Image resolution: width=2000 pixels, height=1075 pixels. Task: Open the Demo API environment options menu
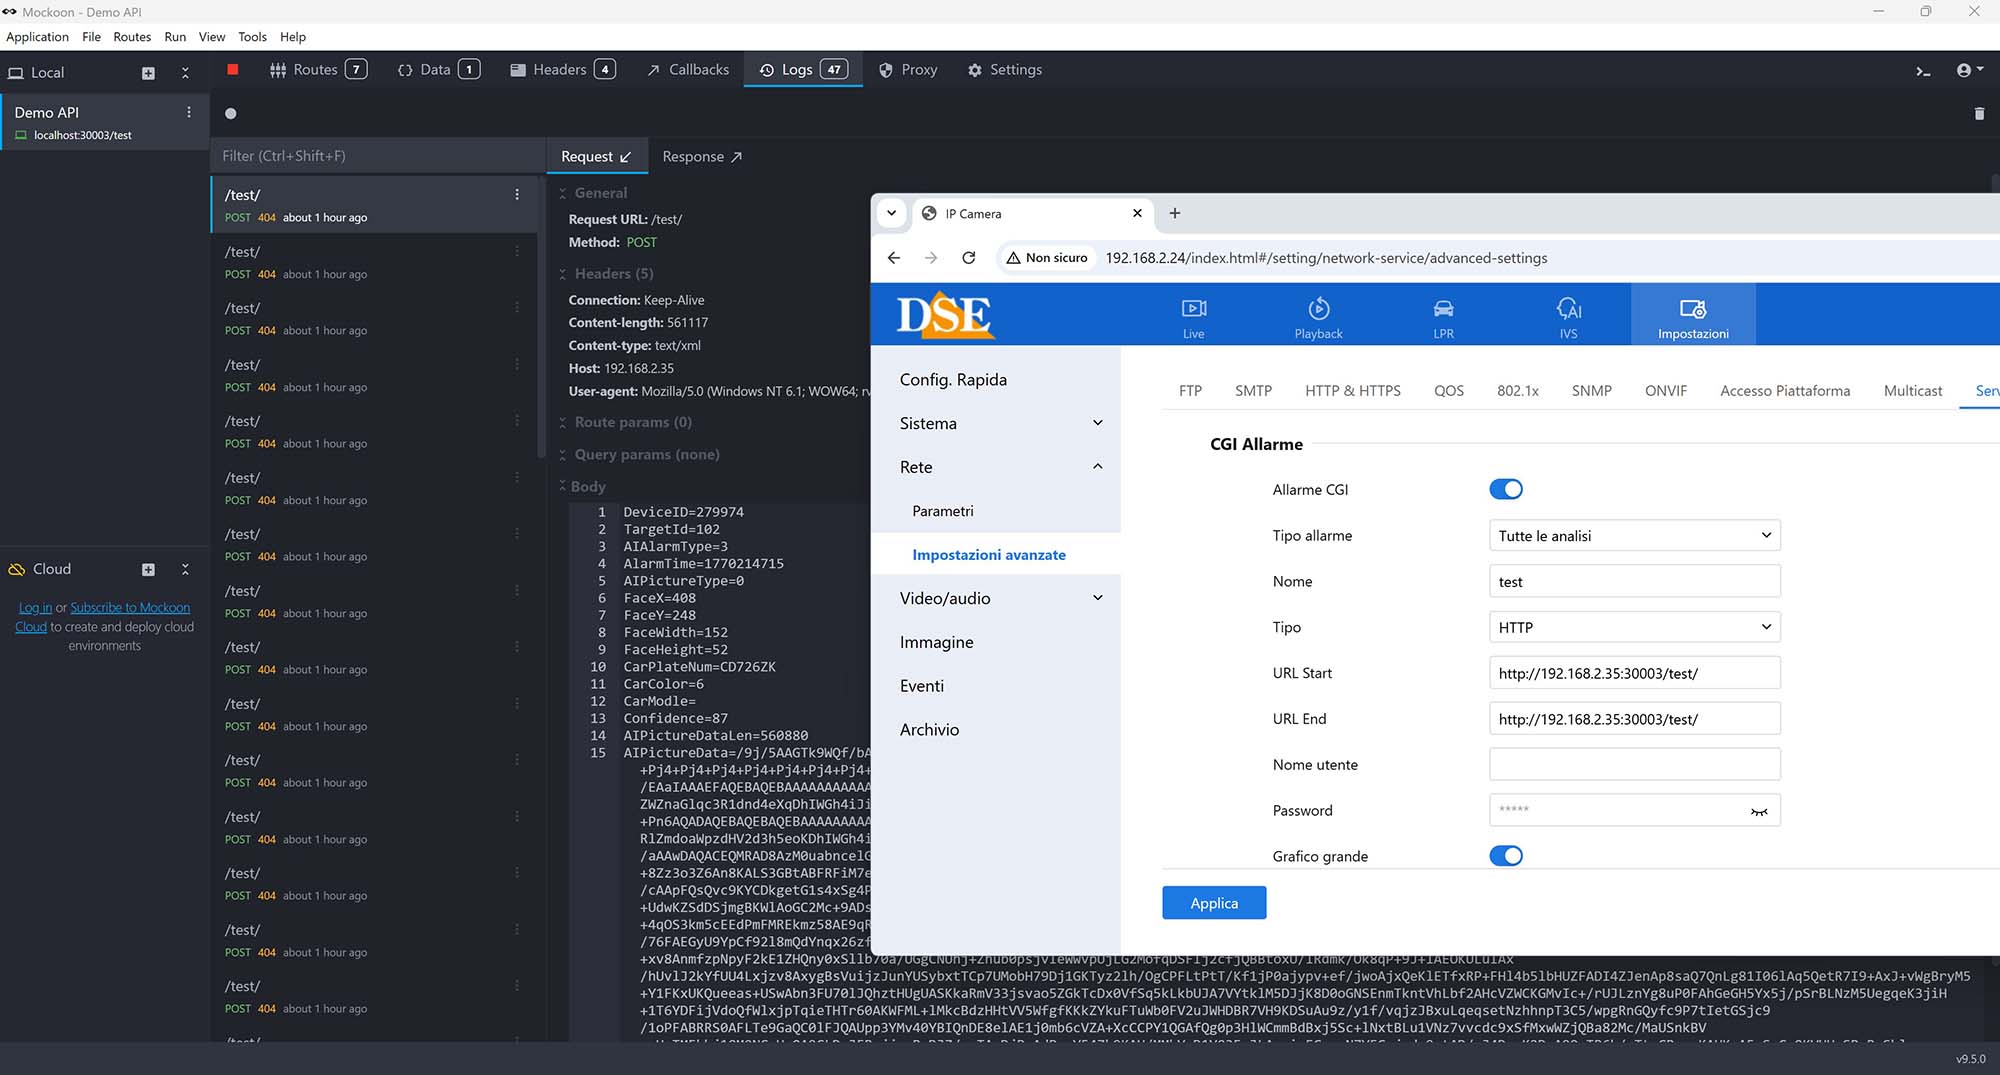189,113
